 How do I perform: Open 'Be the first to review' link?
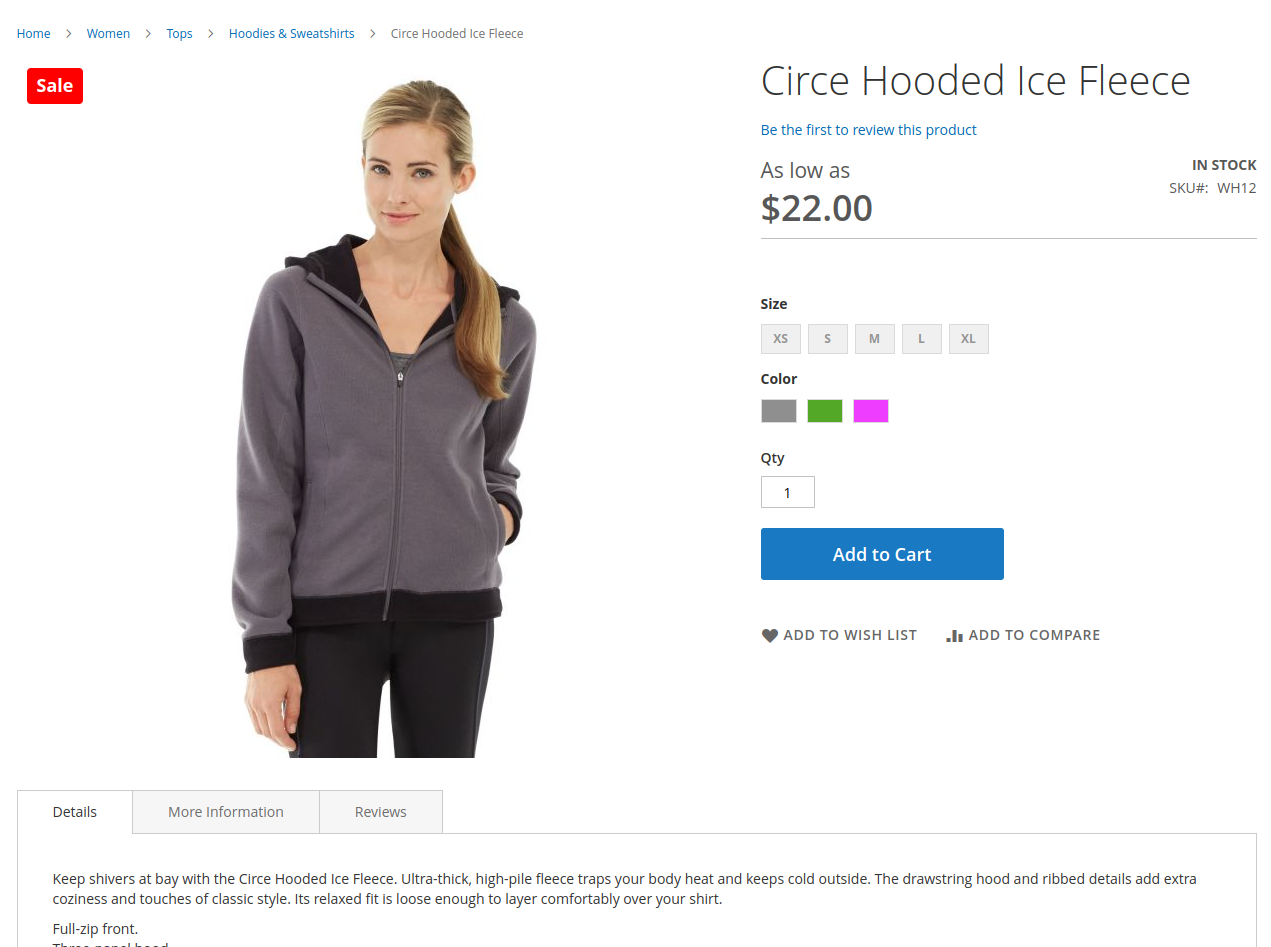tap(869, 130)
